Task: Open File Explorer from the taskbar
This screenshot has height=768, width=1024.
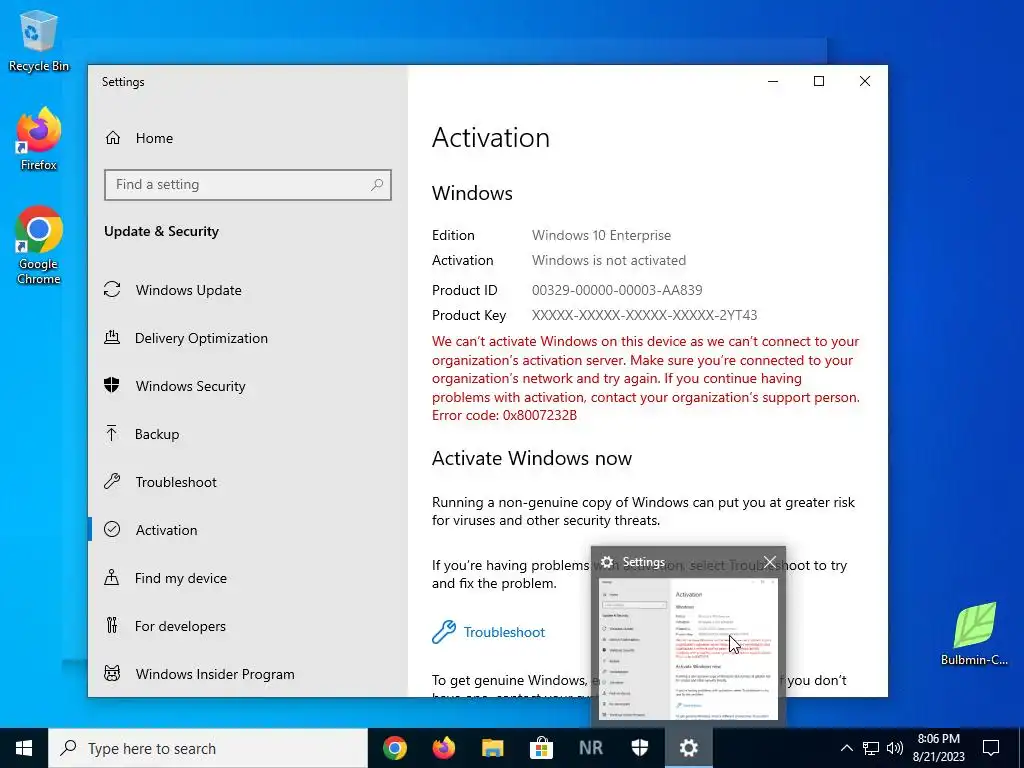Action: [493, 748]
